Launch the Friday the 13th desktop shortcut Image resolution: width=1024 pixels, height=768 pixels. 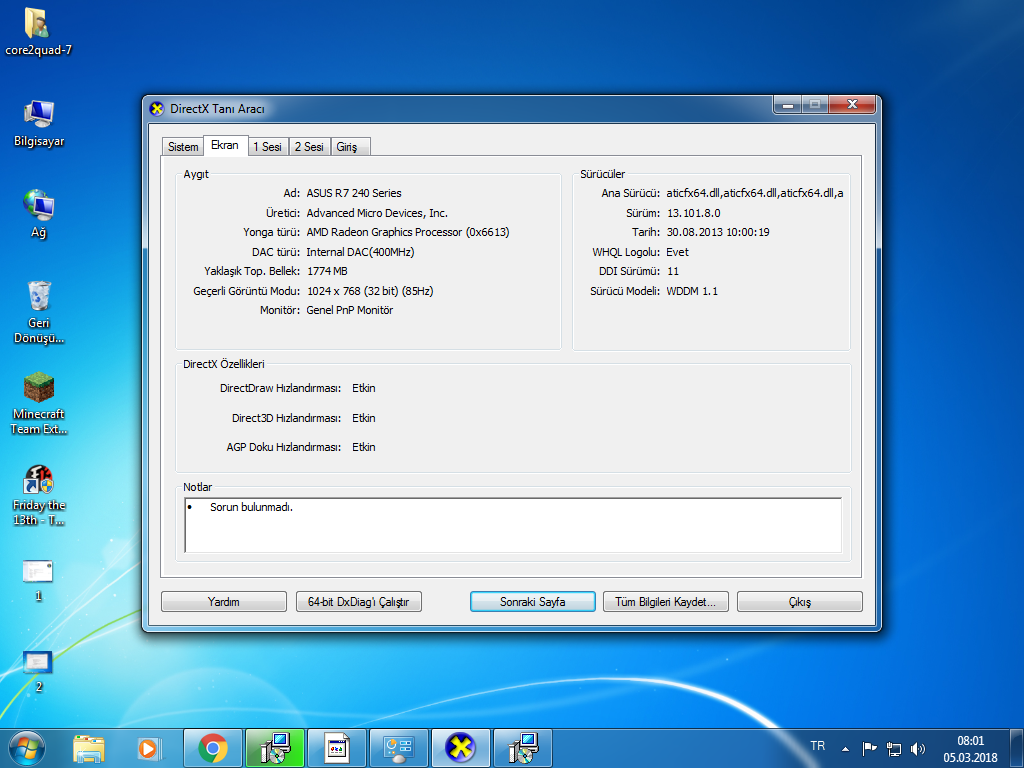point(39,495)
